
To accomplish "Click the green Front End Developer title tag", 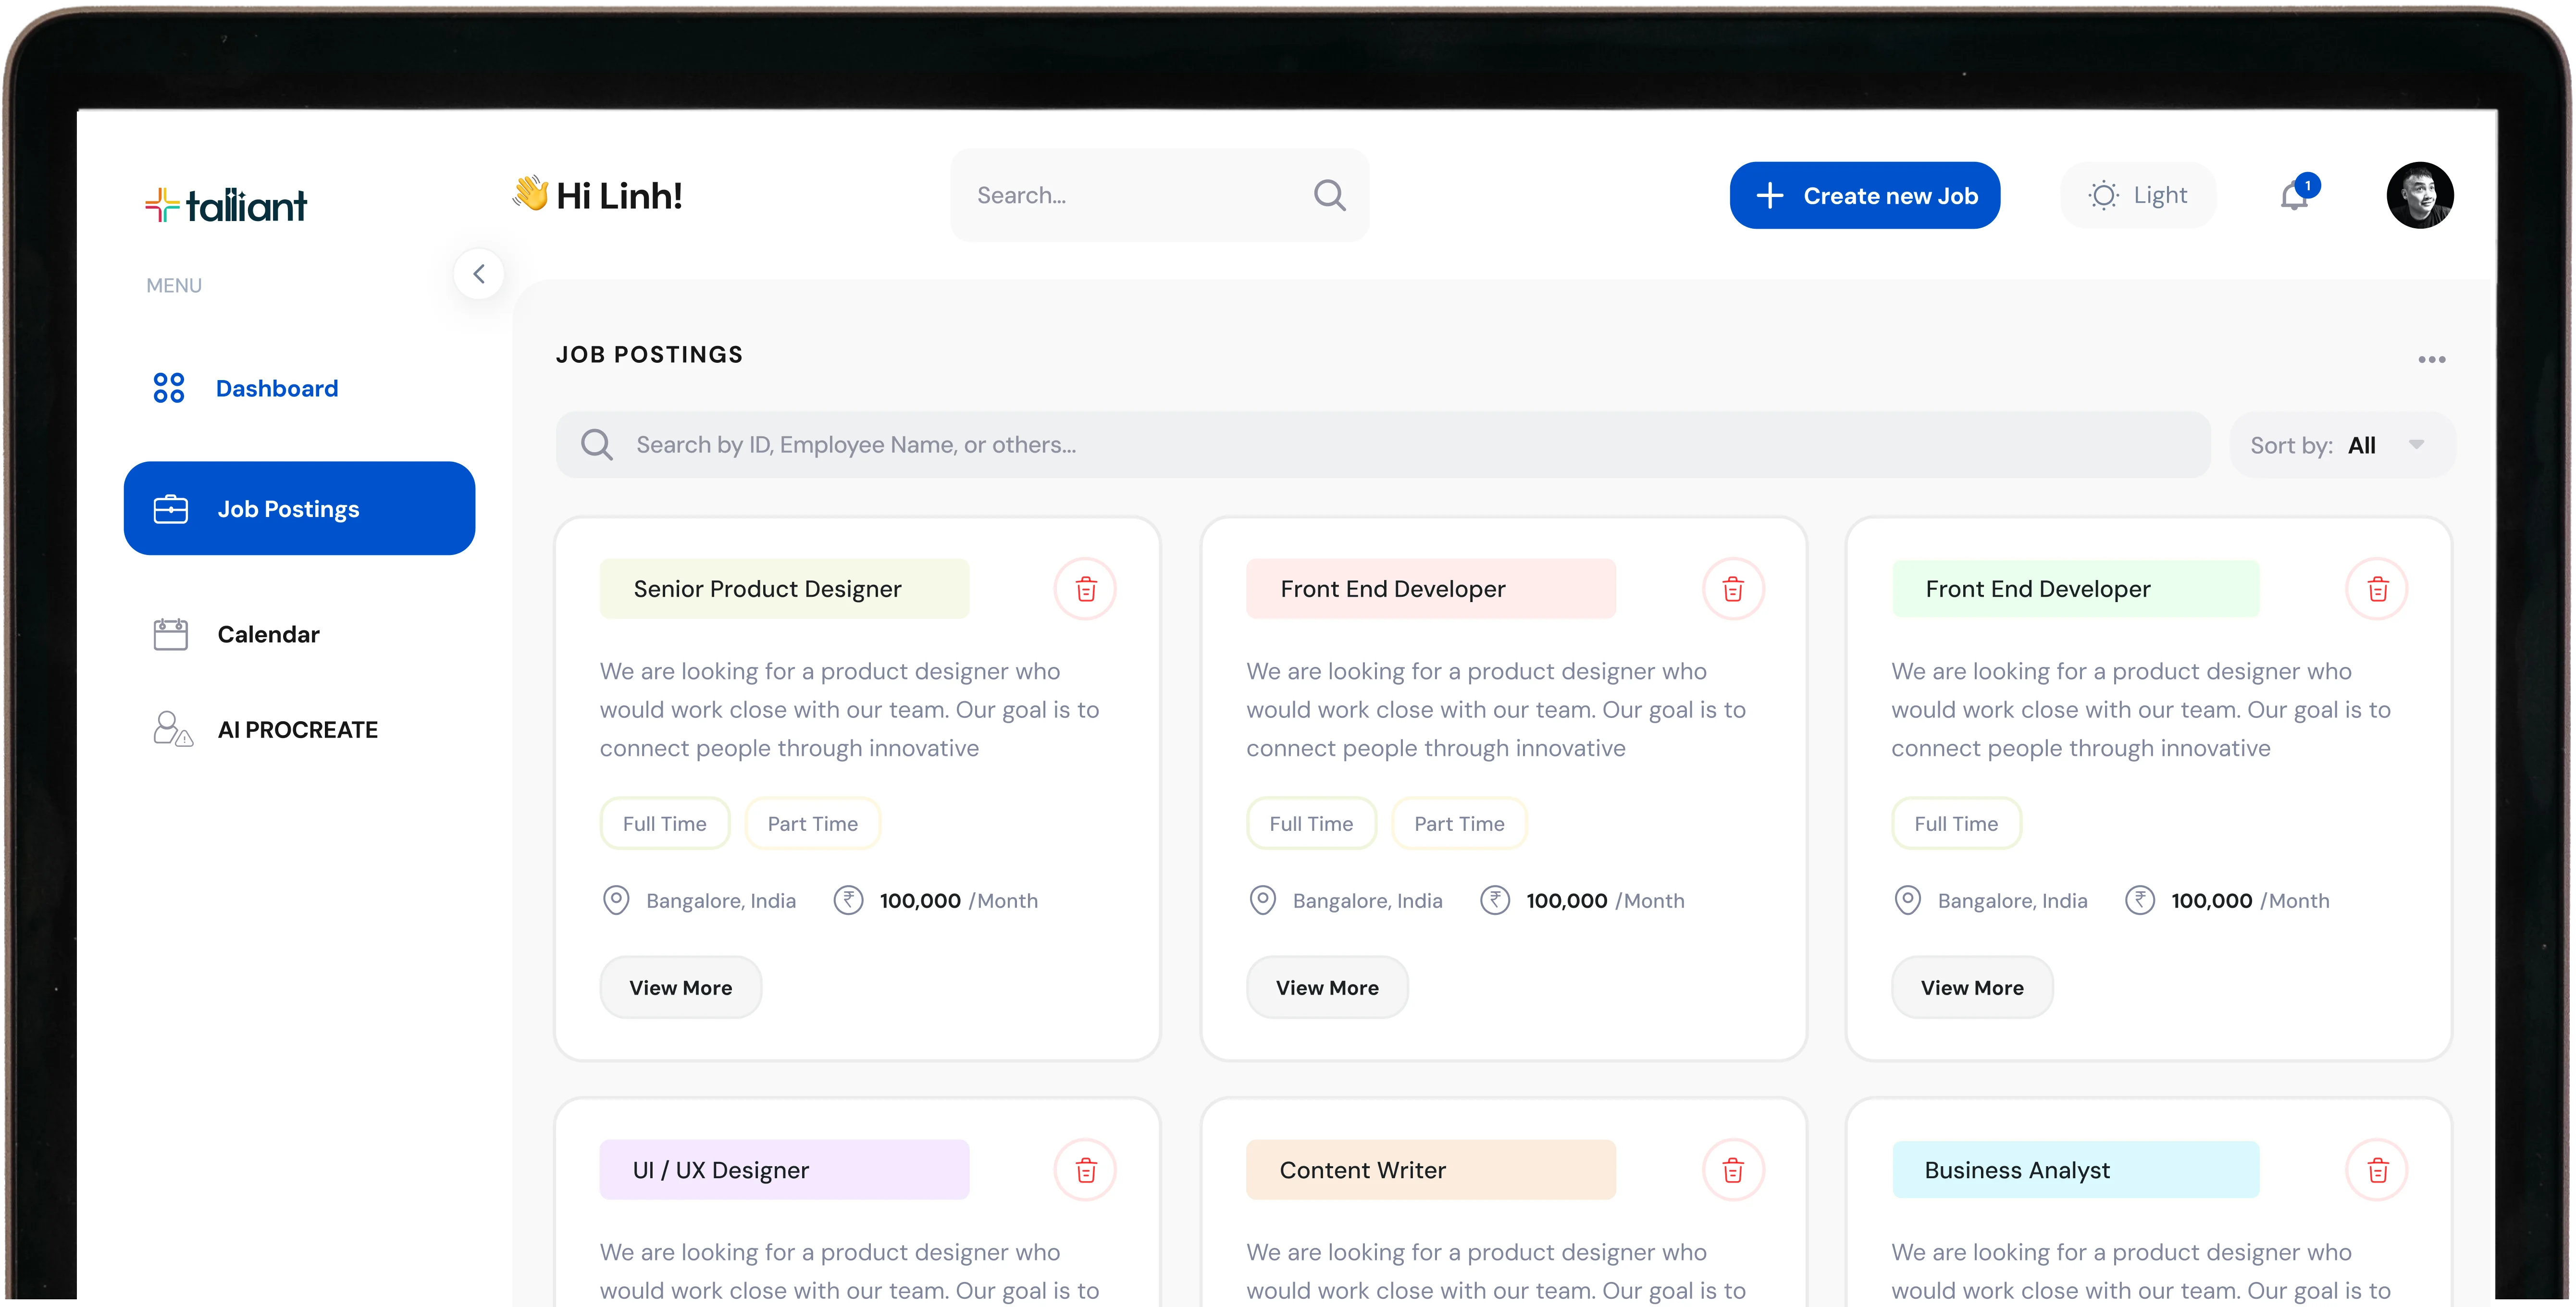I will tap(2076, 589).
